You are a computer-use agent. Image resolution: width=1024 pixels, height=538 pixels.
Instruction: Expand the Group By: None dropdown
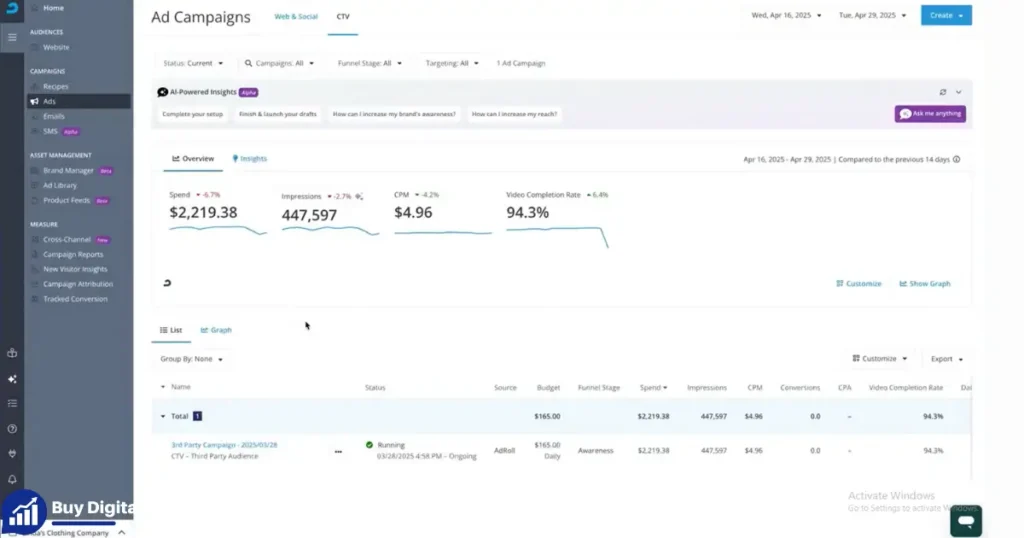[x=191, y=359]
